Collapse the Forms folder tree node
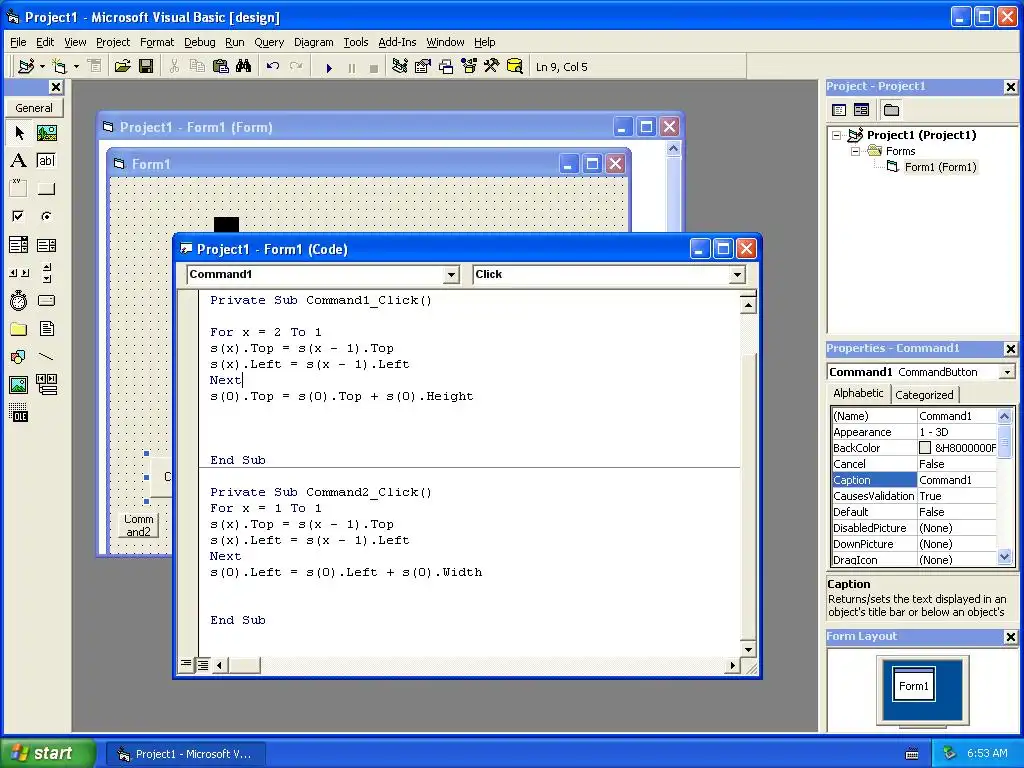Screen dimensions: 1024x768 coord(855,151)
